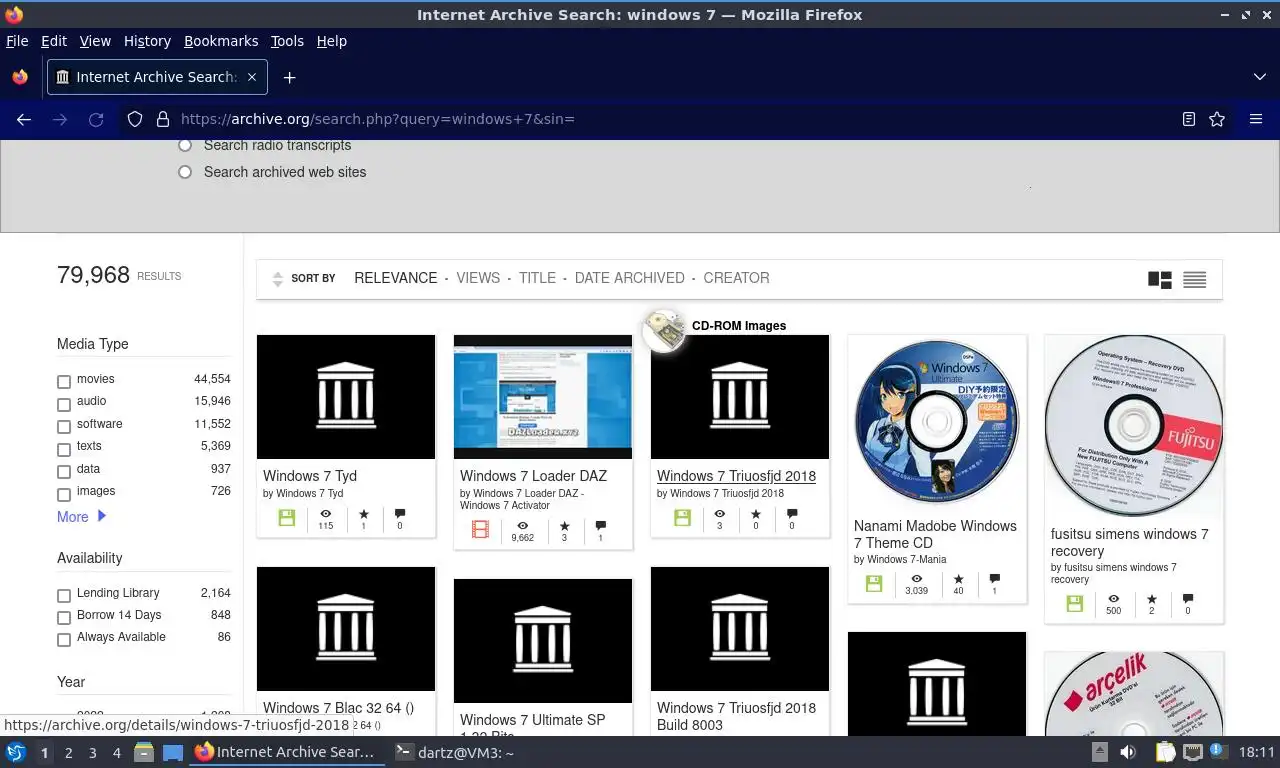The image size is (1280, 768).
Task: Sort results by TITLE
Action: coord(537,278)
